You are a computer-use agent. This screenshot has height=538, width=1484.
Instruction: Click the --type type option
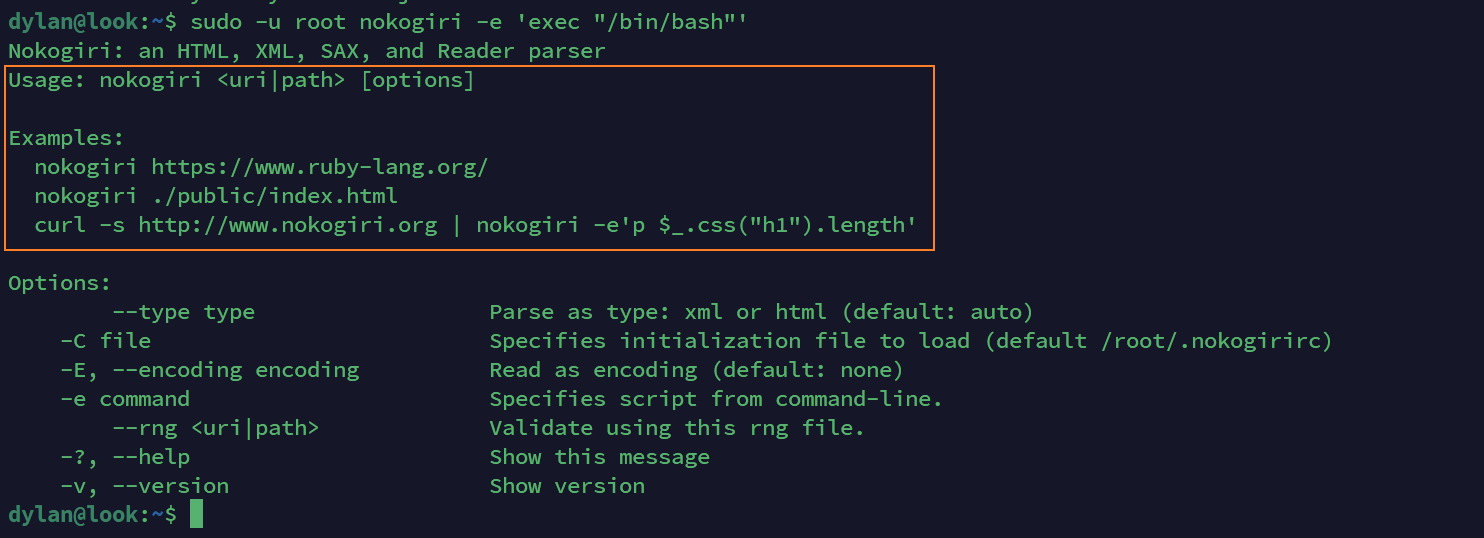pyautogui.click(x=183, y=312)
